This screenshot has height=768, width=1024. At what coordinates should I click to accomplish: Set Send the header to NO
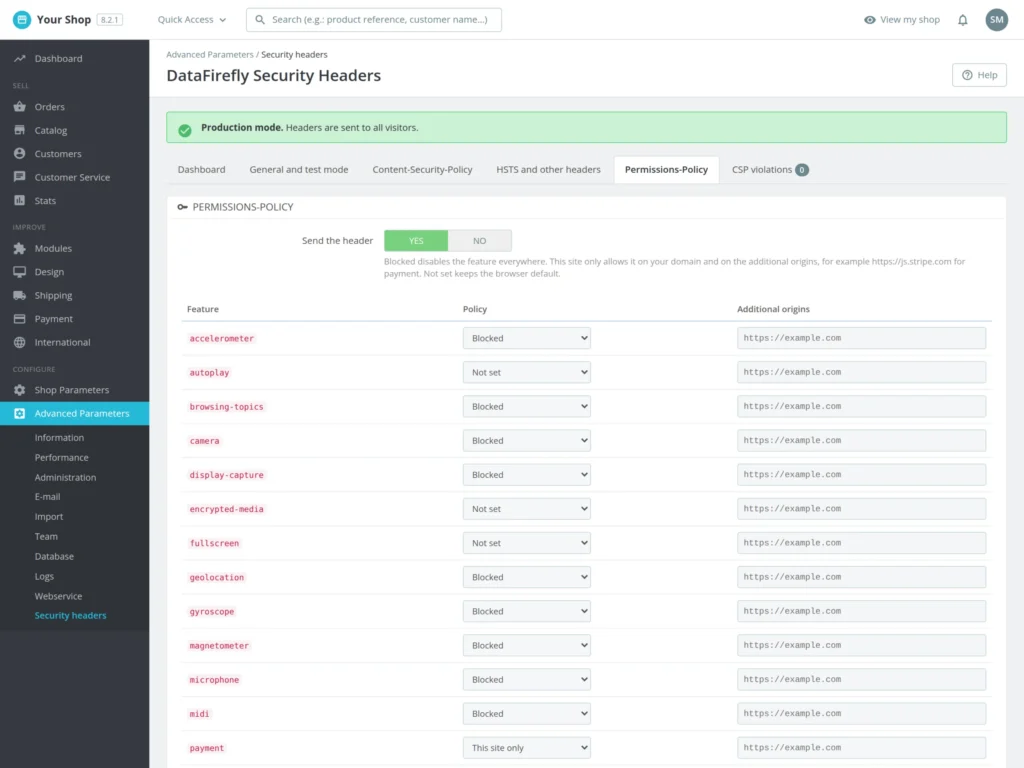click(x=479, y=240)
